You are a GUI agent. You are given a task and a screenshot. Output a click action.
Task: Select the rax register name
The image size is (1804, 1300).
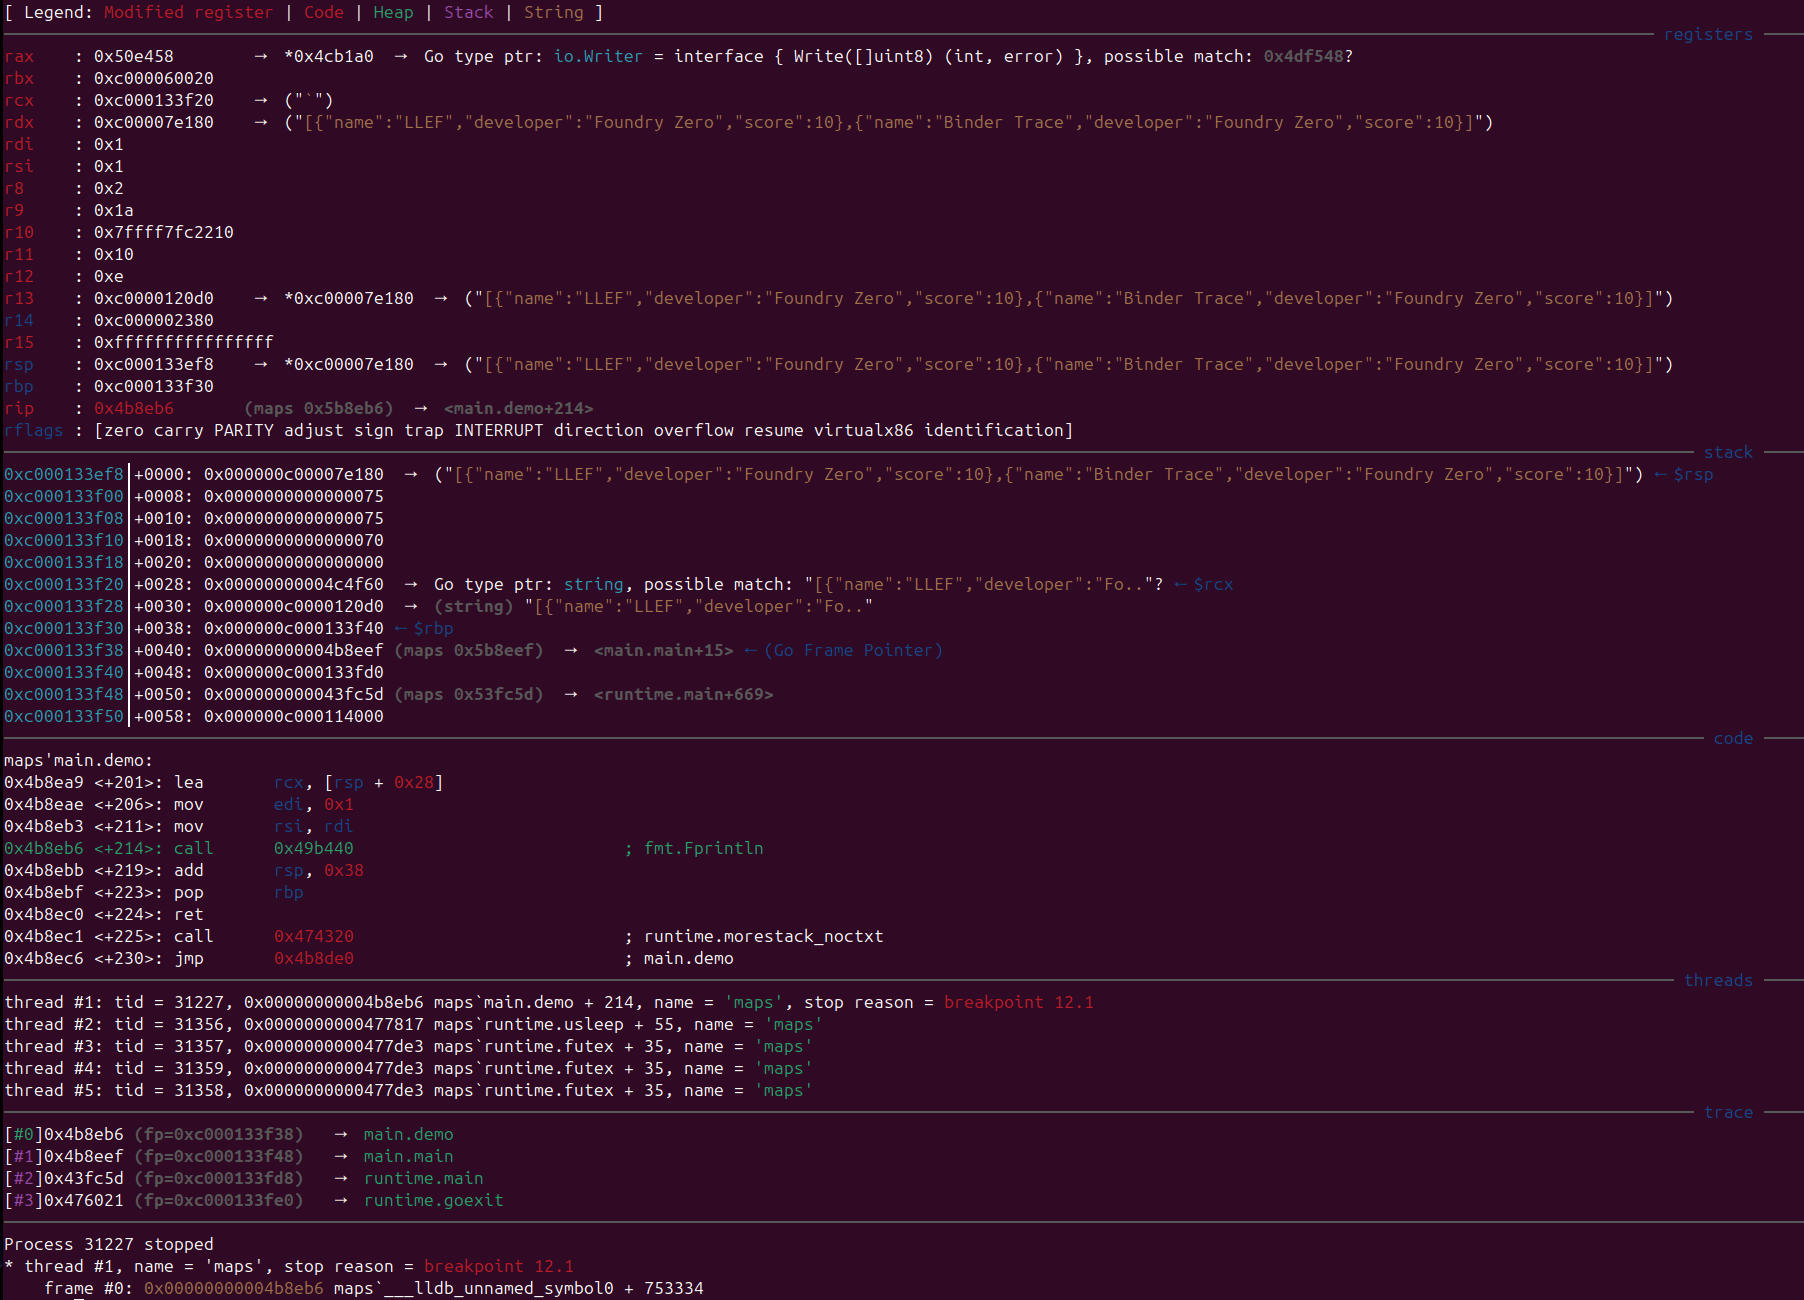point(19,56)
